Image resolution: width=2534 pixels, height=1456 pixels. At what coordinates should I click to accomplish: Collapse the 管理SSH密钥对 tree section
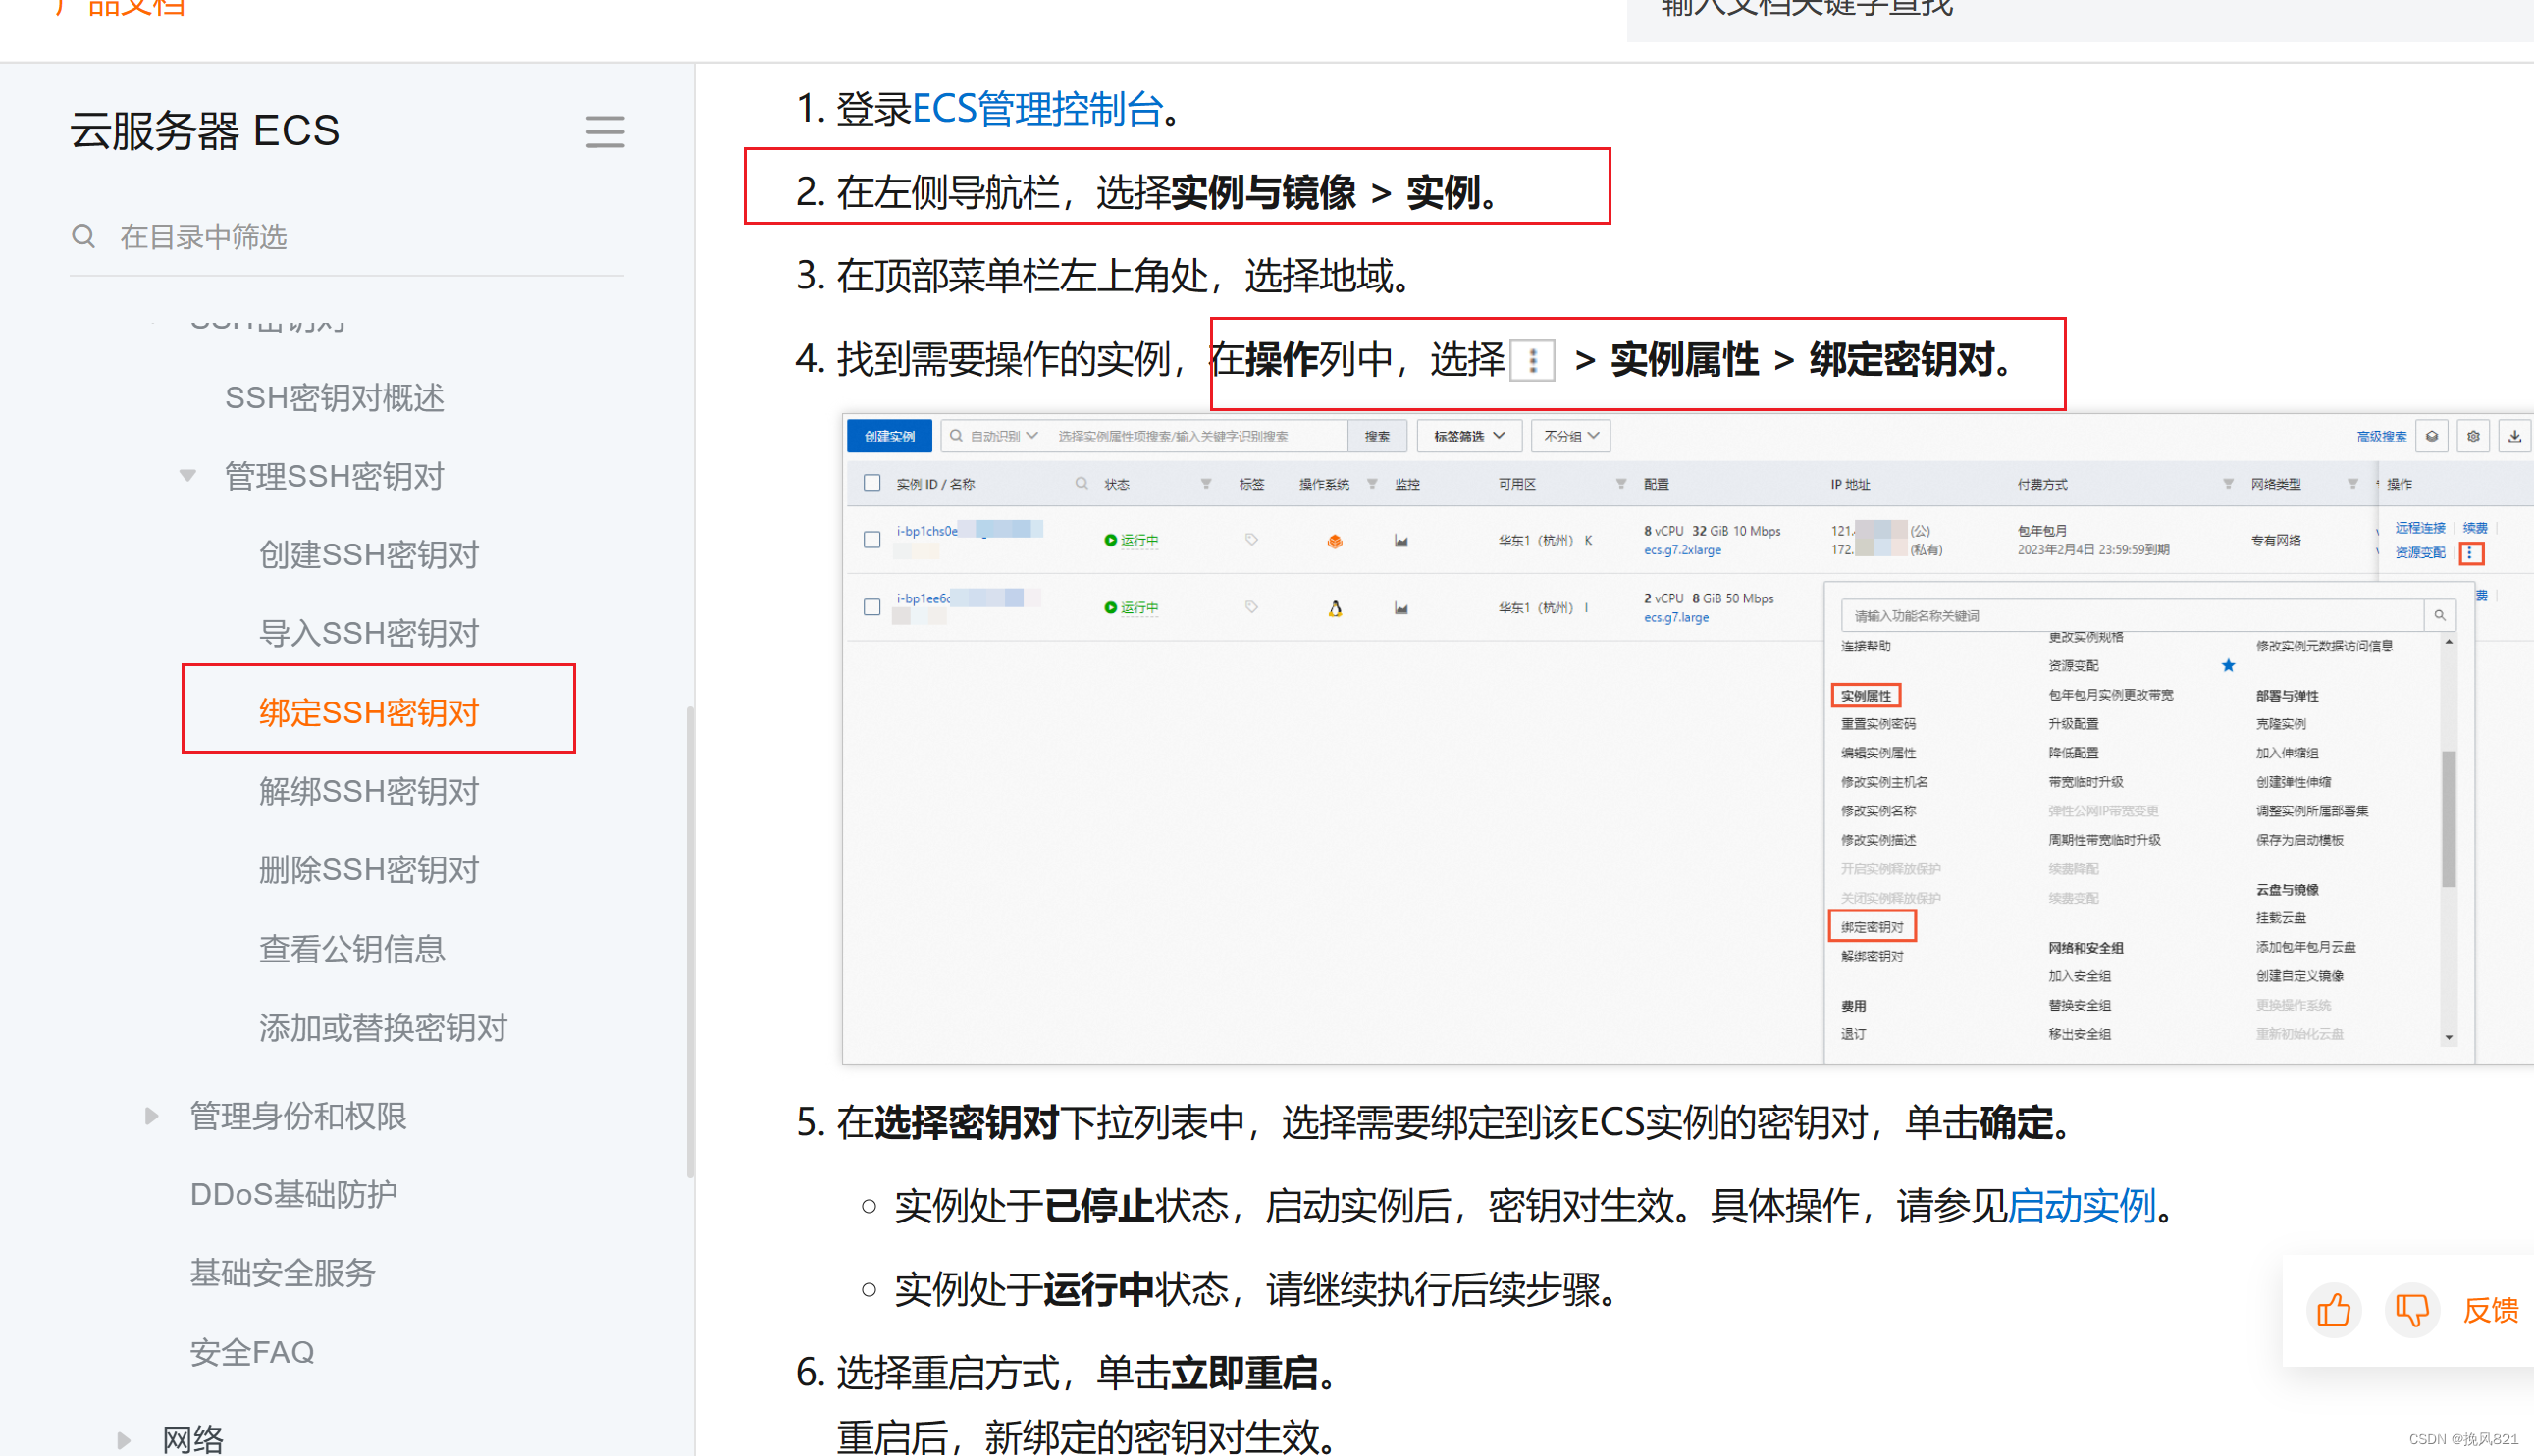[x=188, y=476]
